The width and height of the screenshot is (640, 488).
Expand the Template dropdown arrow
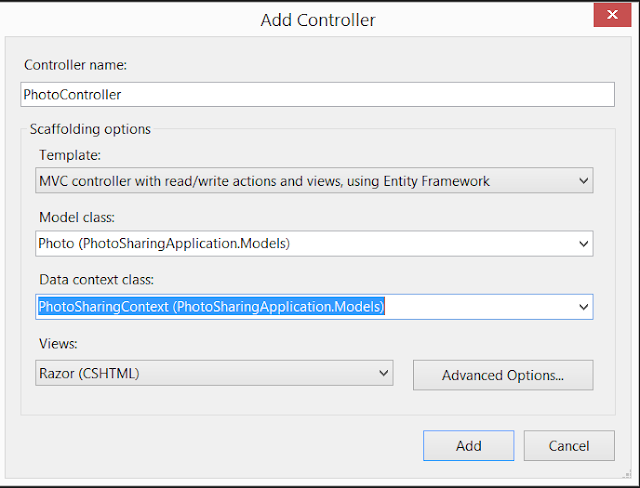click(584, 180)
